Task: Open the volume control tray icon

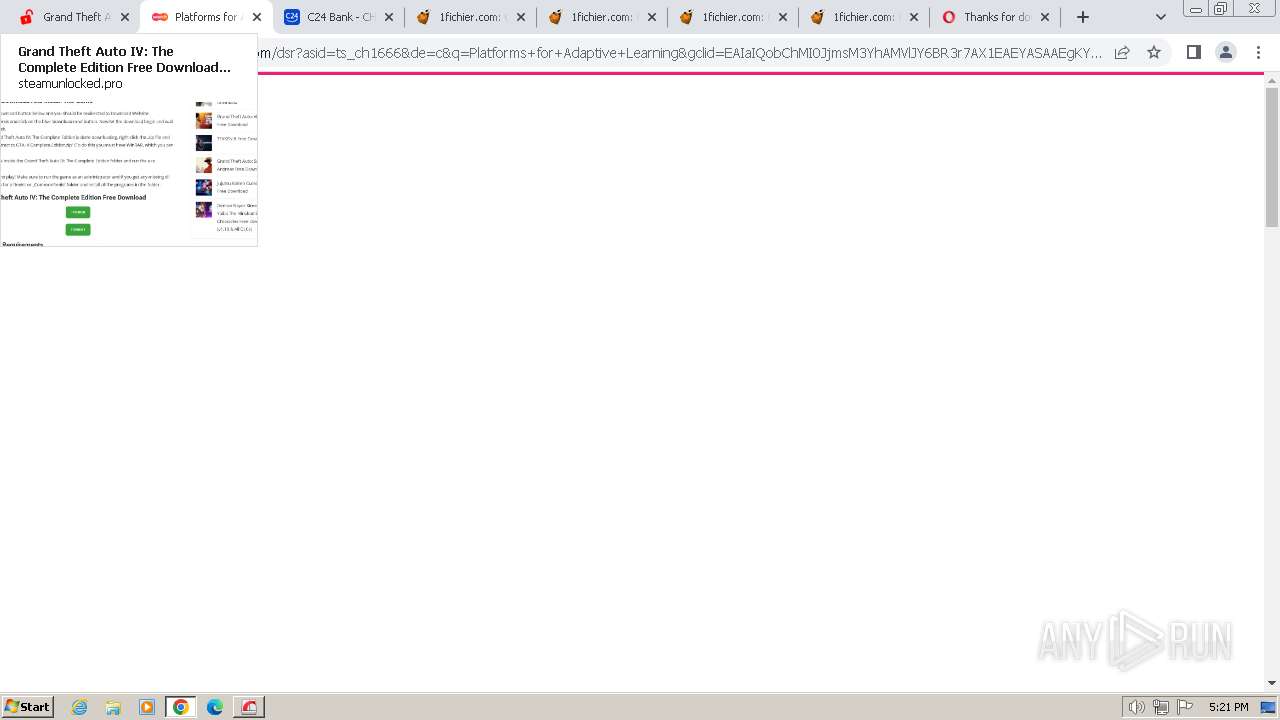Action: pyautogui.click(x=1136, y=707)
